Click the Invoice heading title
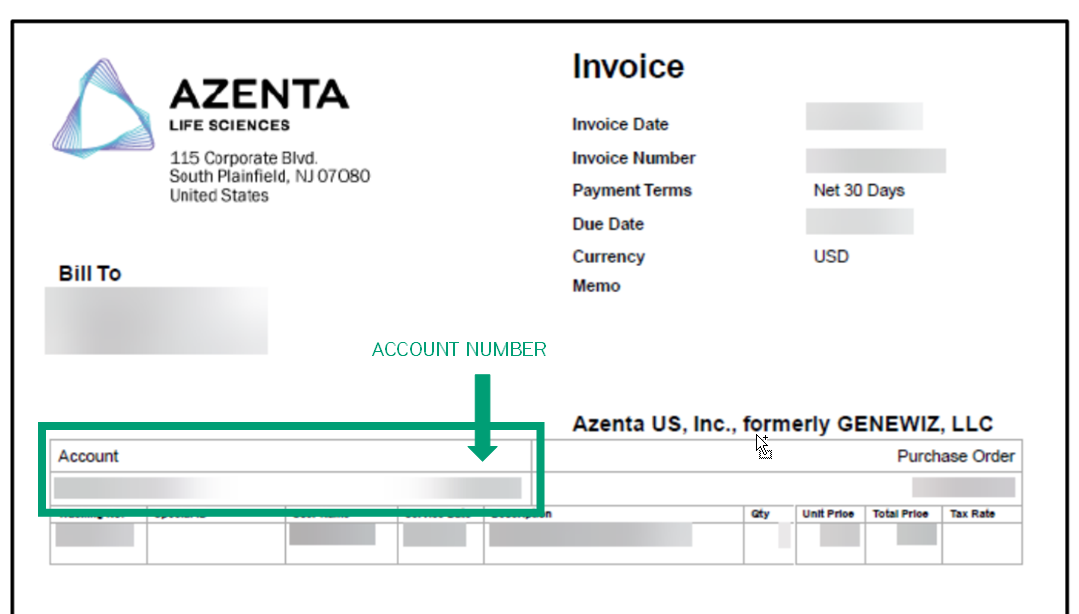The width and height of the screenshot is (1079, 614). pos(628,67)
